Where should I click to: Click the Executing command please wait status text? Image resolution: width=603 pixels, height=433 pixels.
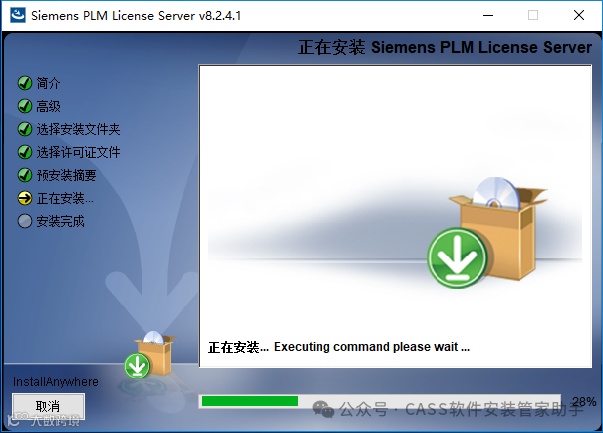372,347
